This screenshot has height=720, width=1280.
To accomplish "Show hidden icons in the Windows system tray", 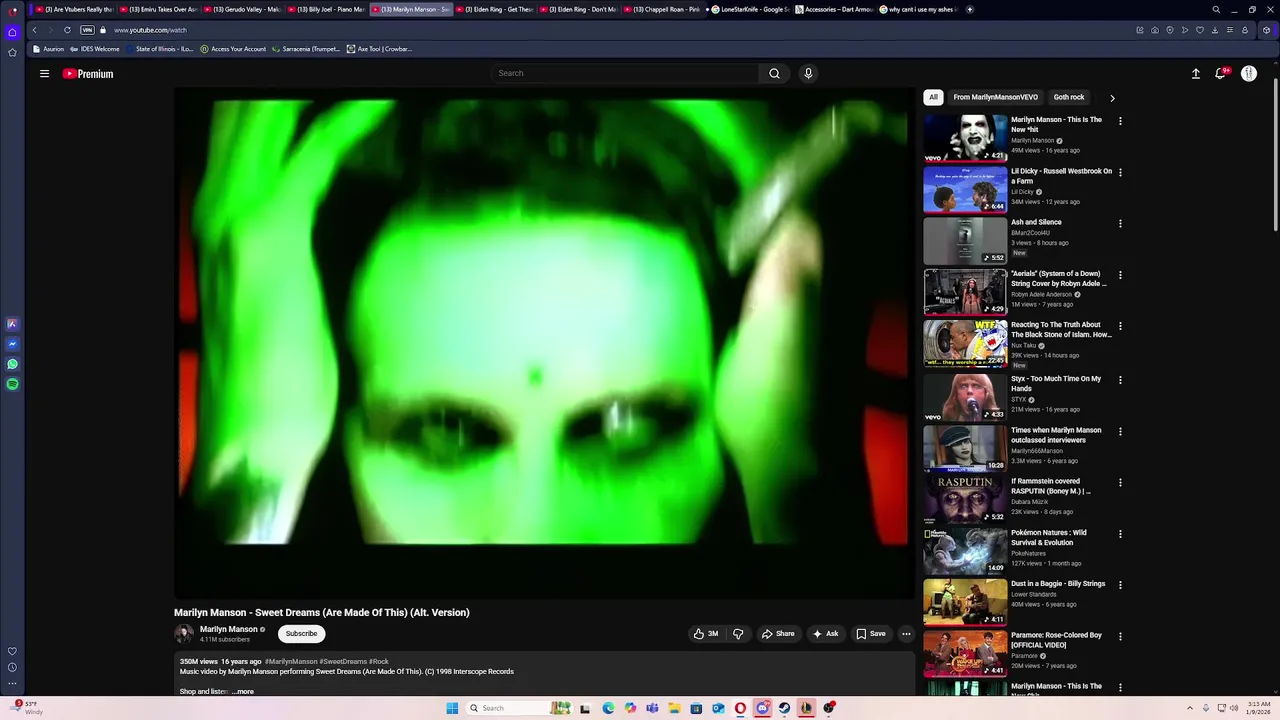I will pyautogui.click(x=1190, y=708).
